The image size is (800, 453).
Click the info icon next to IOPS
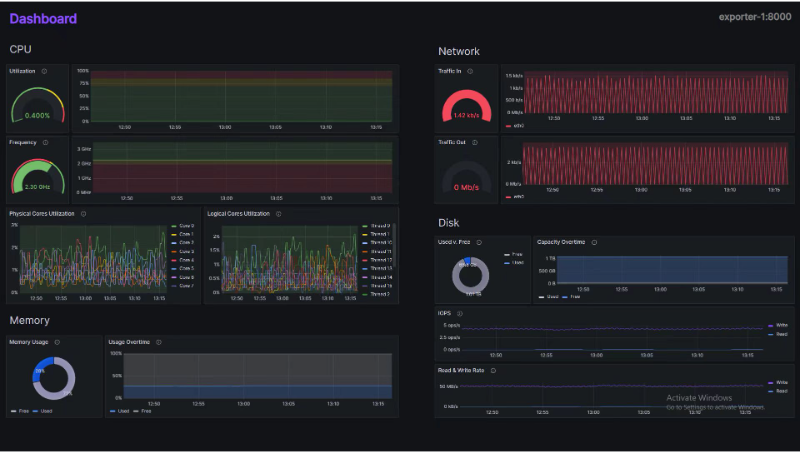coord(460,314)
